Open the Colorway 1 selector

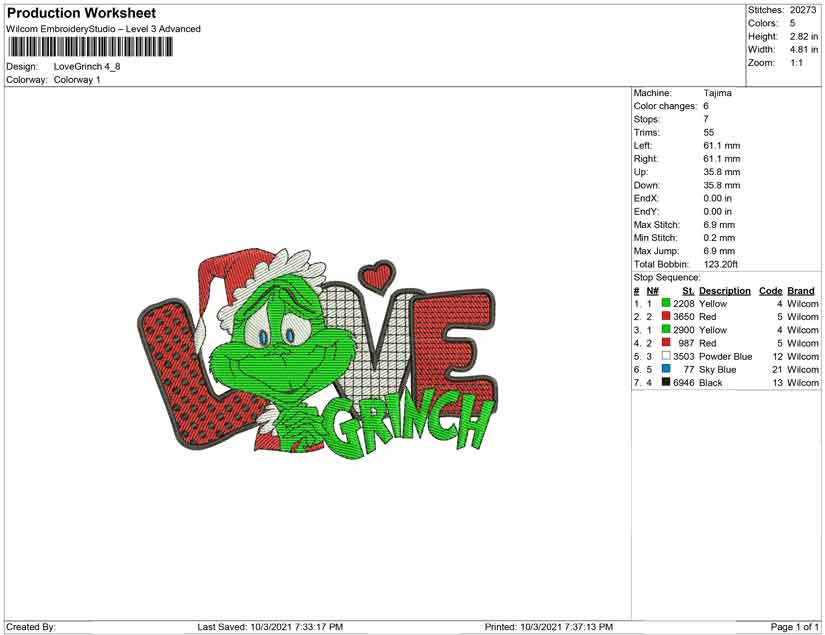pos(80,80)
